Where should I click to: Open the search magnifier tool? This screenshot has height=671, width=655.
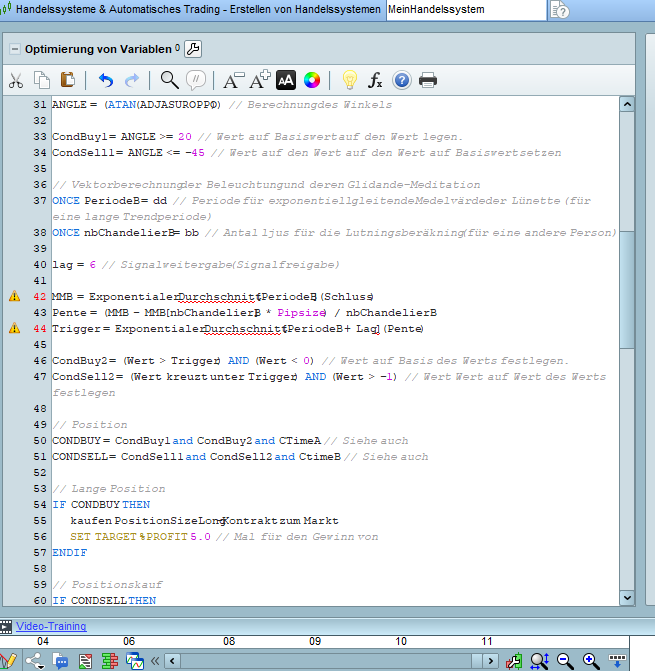click(170, 80)
